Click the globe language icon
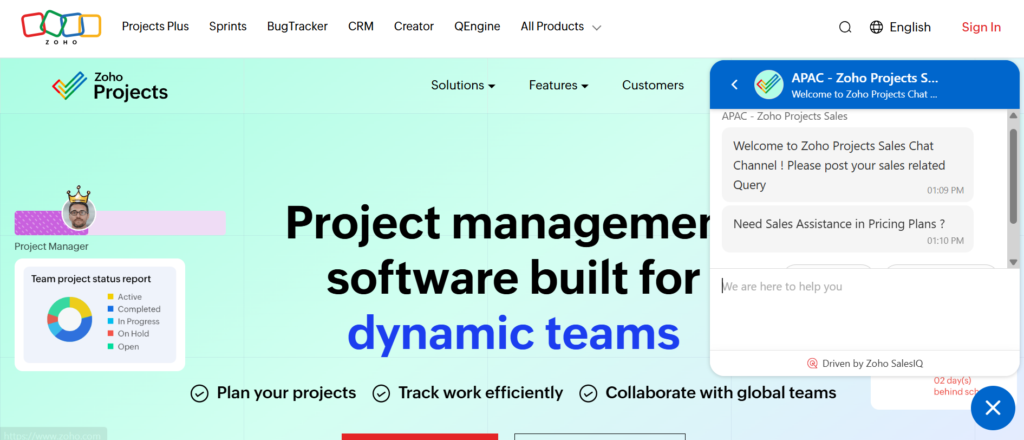 pyautogui.click(x=877, y=28)
